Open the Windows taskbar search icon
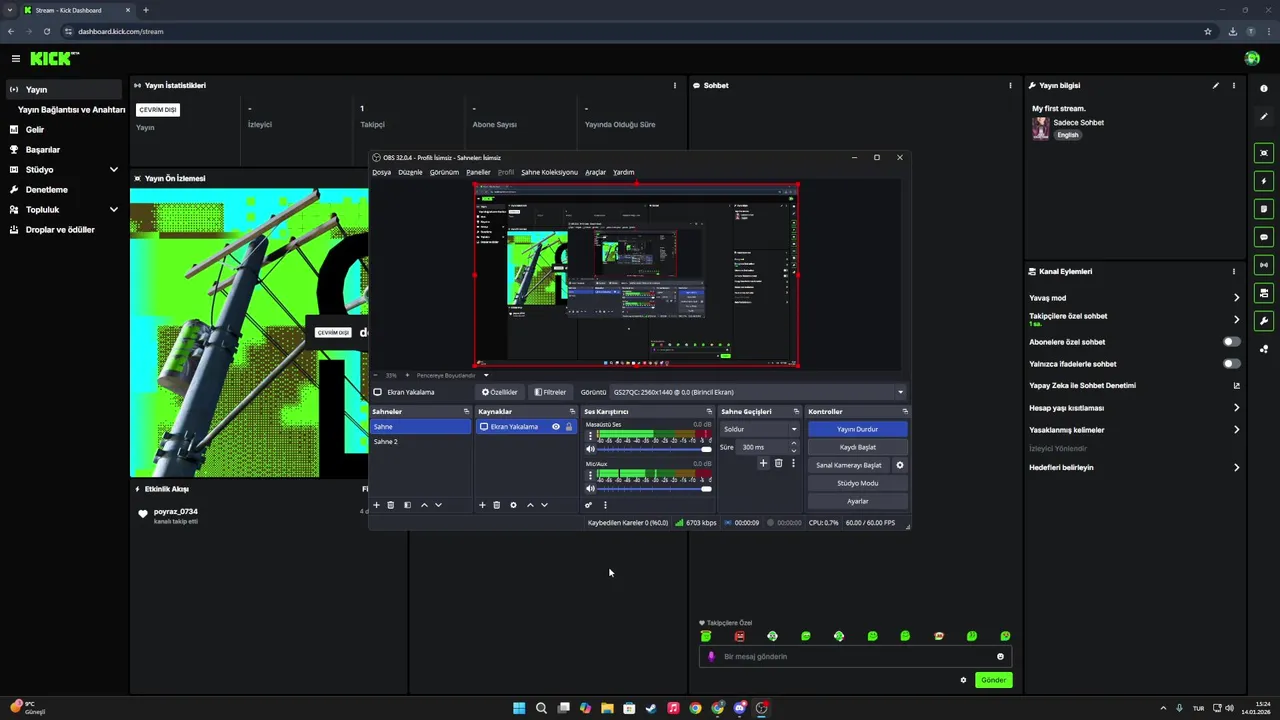This screenshot has height=720, width=1280. coord(541,708)
